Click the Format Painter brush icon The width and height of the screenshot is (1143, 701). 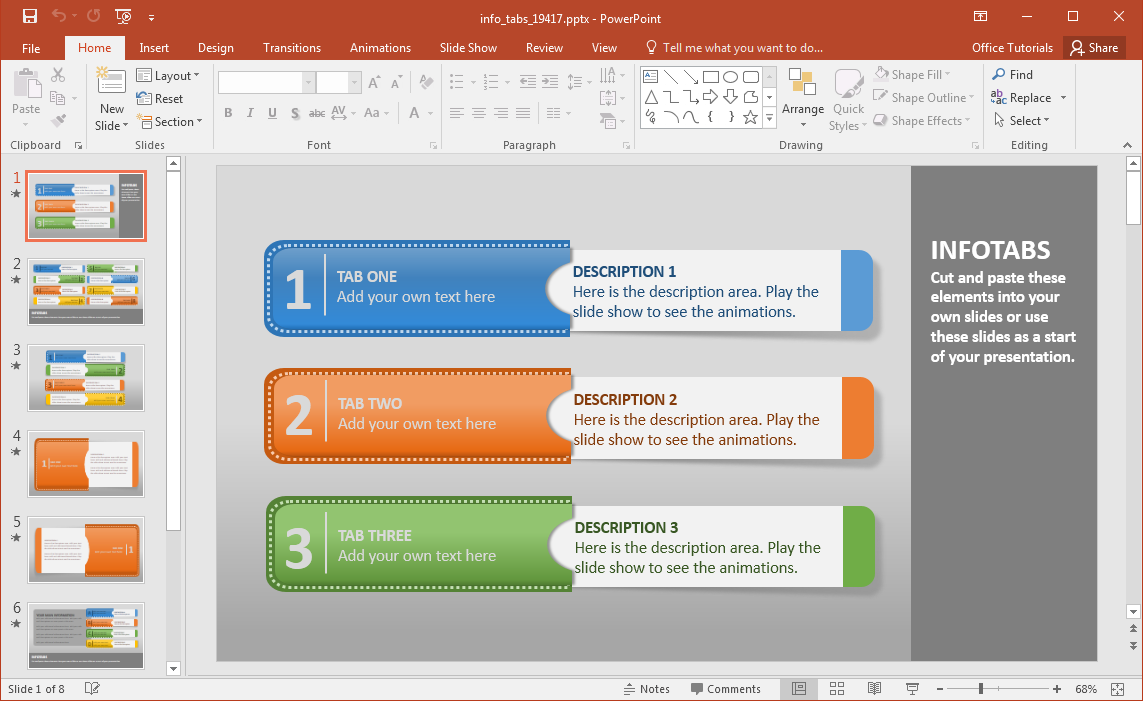point(58,120)
